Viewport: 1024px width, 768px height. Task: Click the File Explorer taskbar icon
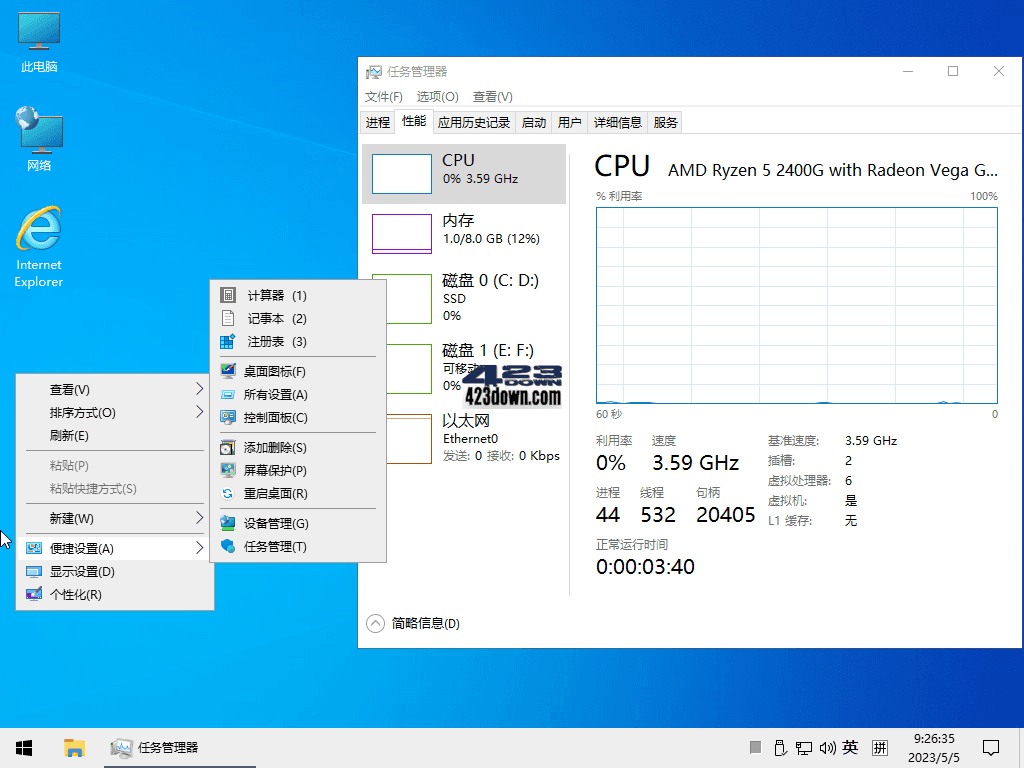(74, 747)
